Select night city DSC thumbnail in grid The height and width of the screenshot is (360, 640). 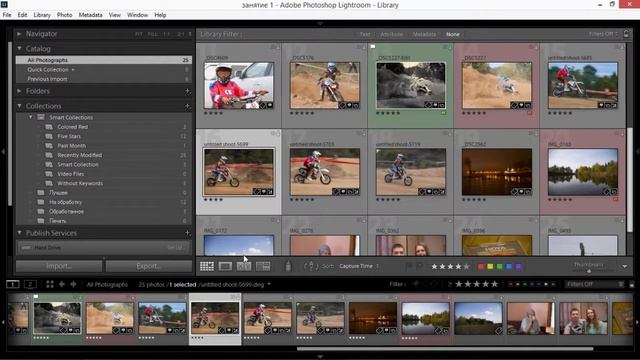tap(497, 172)
